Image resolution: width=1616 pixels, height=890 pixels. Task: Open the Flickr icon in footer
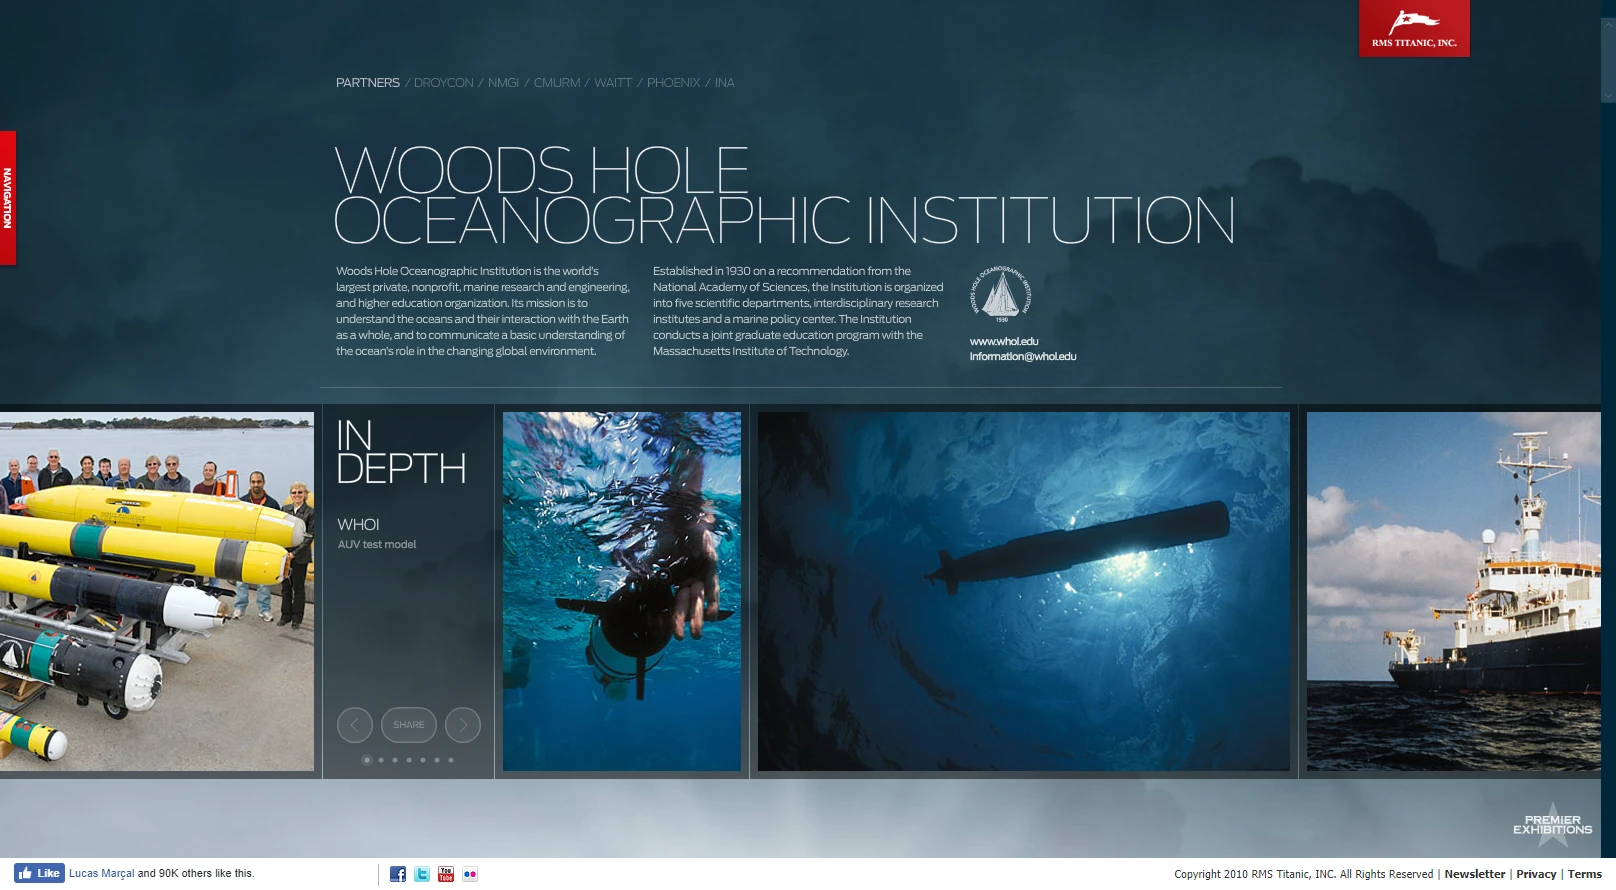click(x=470, y=874)
